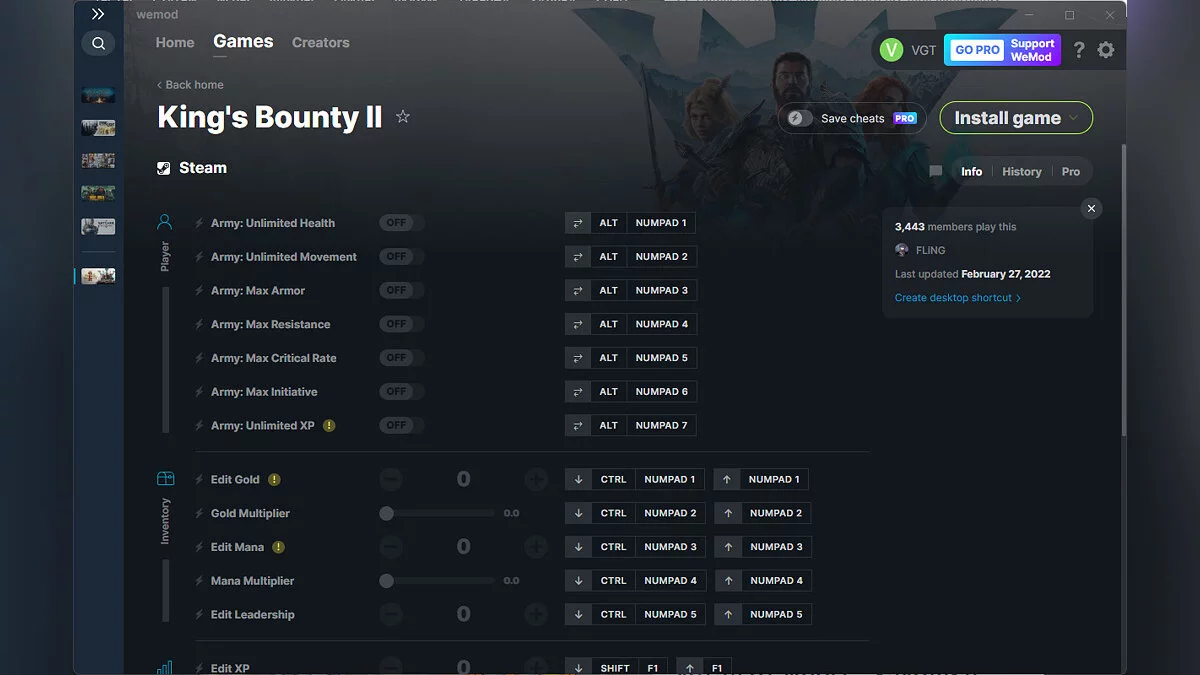Switch to the Pro tab
Image resolution: width=1200 pixels, height=675 pixels.
(1071, 172)
